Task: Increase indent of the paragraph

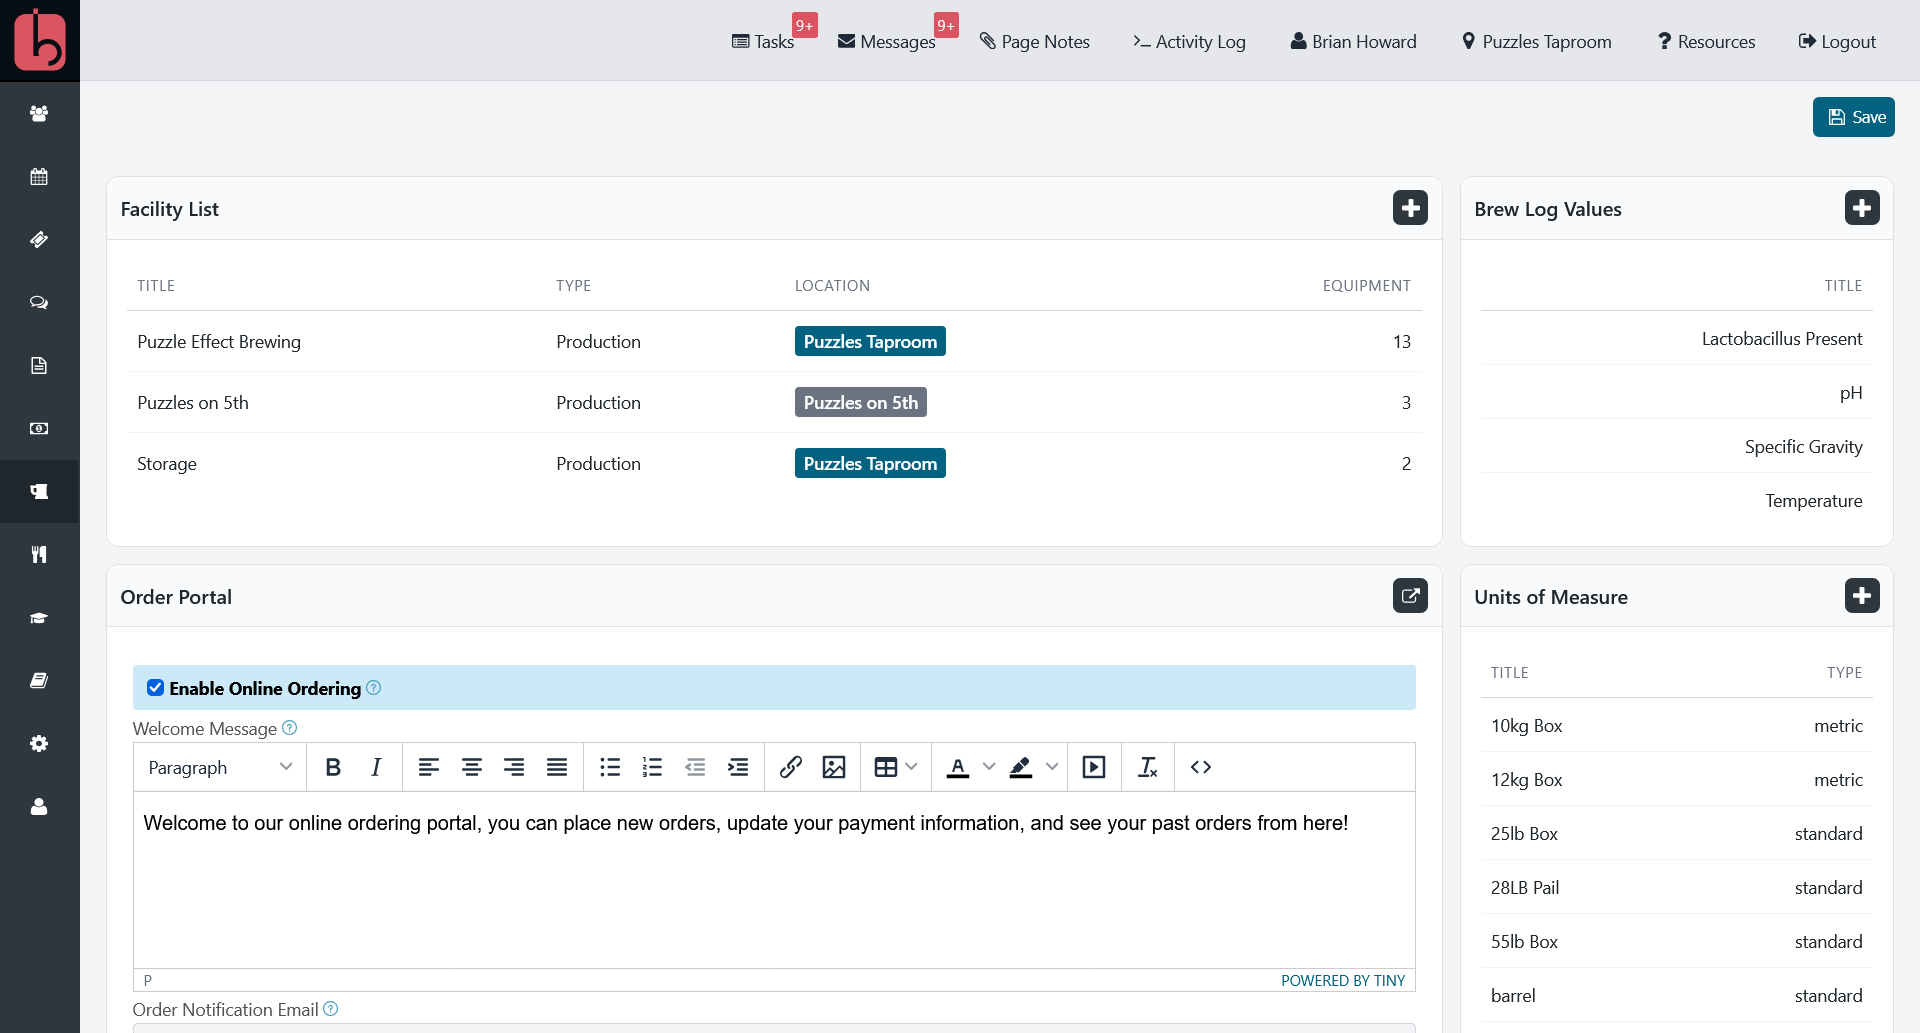Action: pyautogui.click(x=738, y=767)
